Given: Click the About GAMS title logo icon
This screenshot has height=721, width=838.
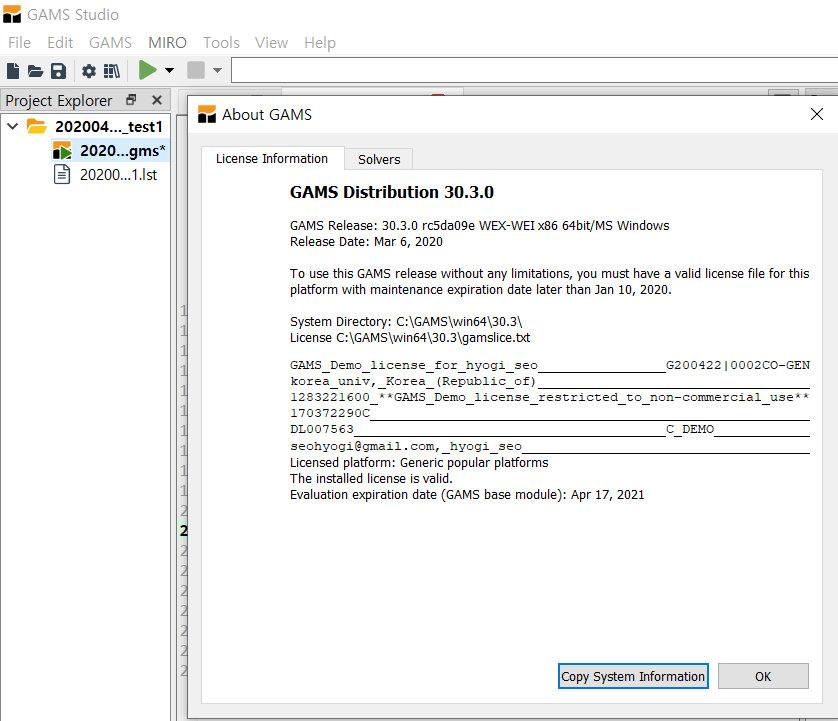Looking at the screenshot, I should point(207,114).
